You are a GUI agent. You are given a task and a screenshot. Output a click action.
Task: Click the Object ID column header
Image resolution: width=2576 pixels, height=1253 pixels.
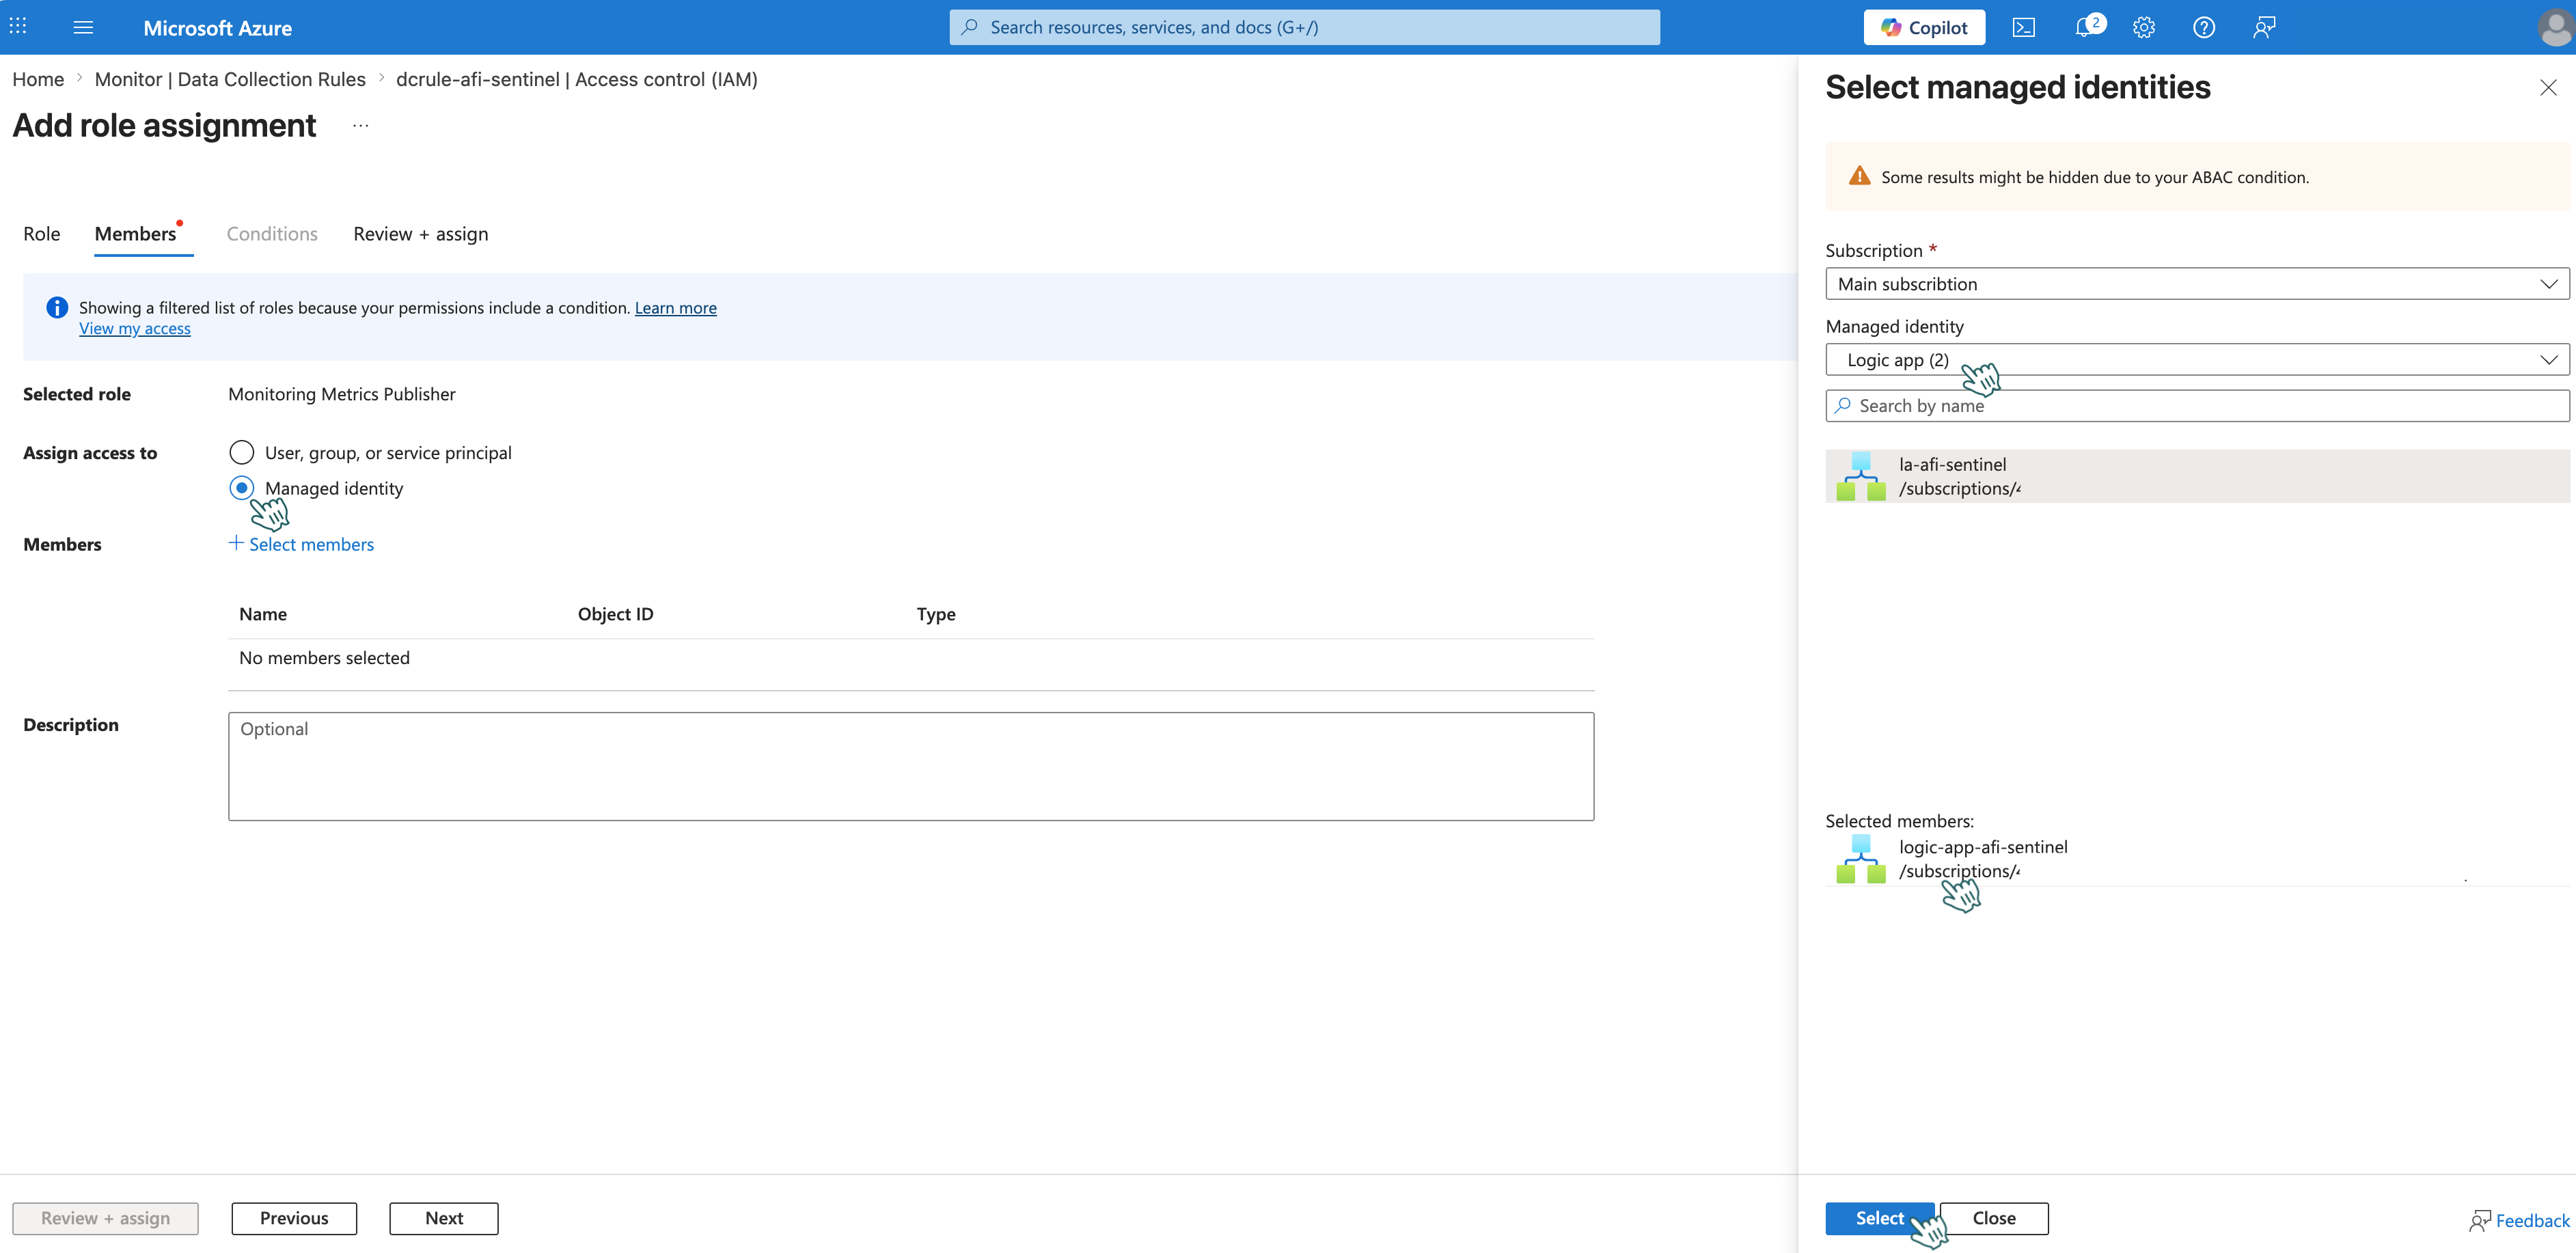[615, 614]
